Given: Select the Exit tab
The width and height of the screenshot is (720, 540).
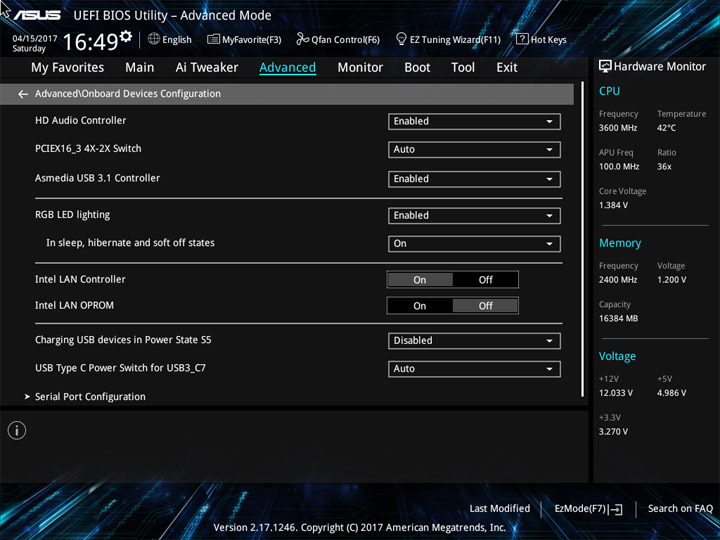Looking at the screenshot, I should (507, 68).
